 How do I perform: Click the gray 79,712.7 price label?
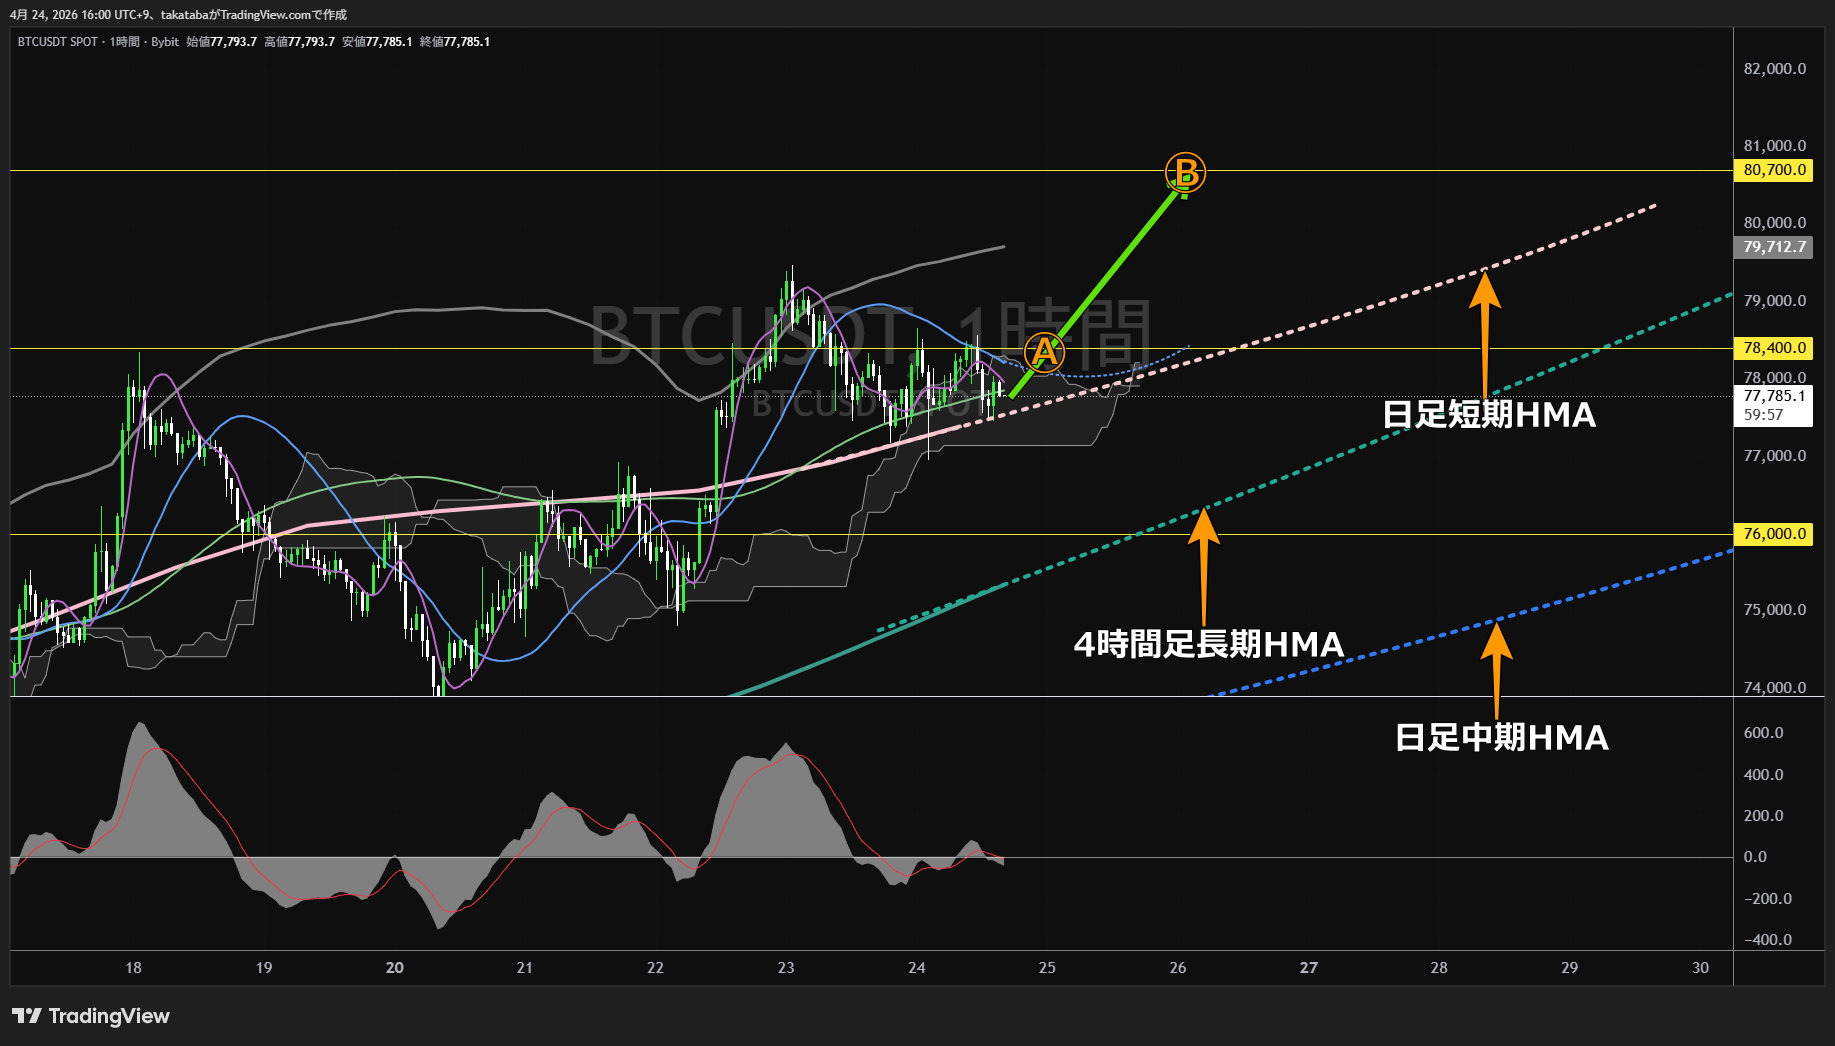coord(1773,247)
